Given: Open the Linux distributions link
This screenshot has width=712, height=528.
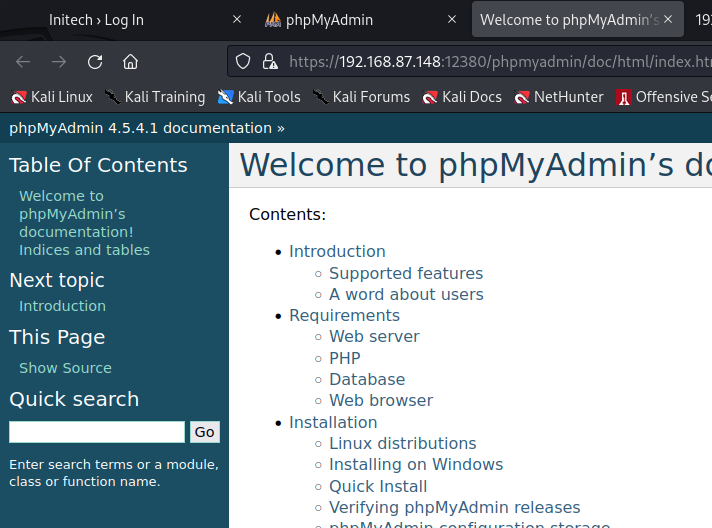Looking at the screenshot, I should click(x=402, y=444).
